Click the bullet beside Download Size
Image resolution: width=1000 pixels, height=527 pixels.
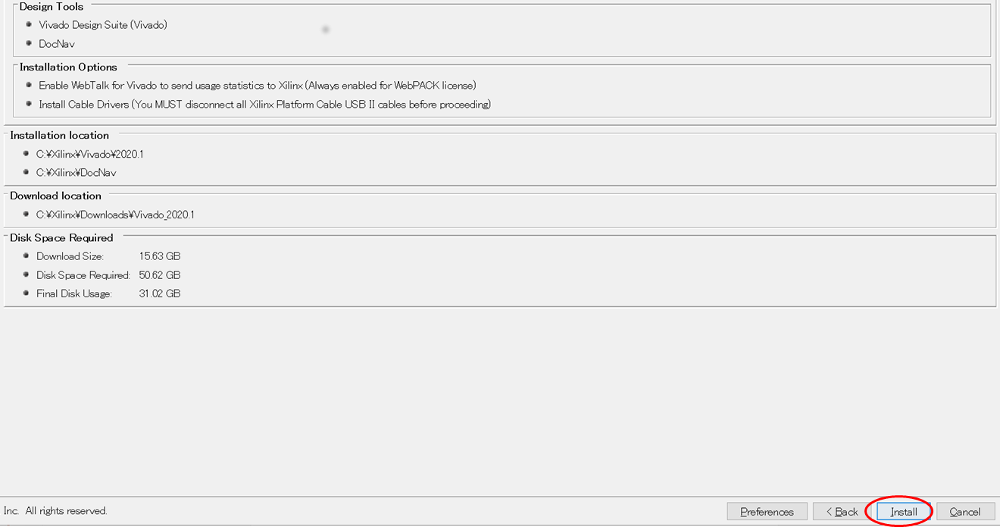coord(26,256)
